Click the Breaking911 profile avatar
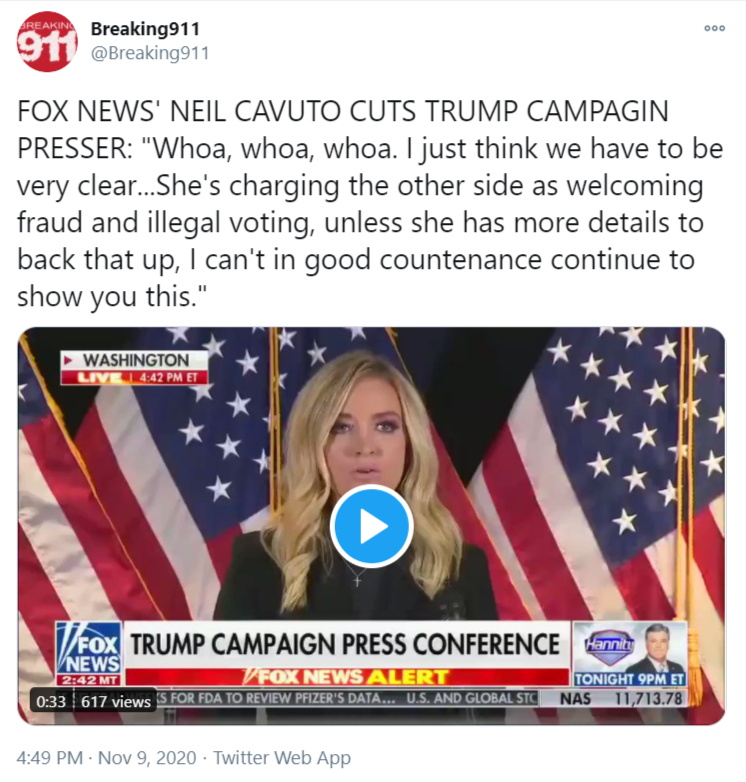 (x=47, y=41)
